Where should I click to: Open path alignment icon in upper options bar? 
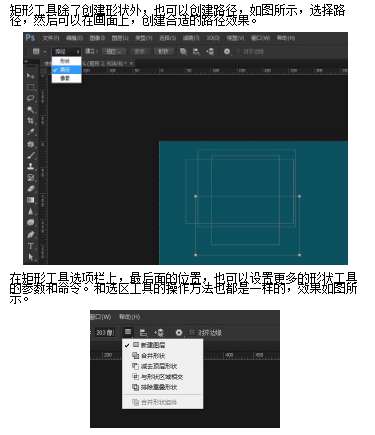[196, 51]
